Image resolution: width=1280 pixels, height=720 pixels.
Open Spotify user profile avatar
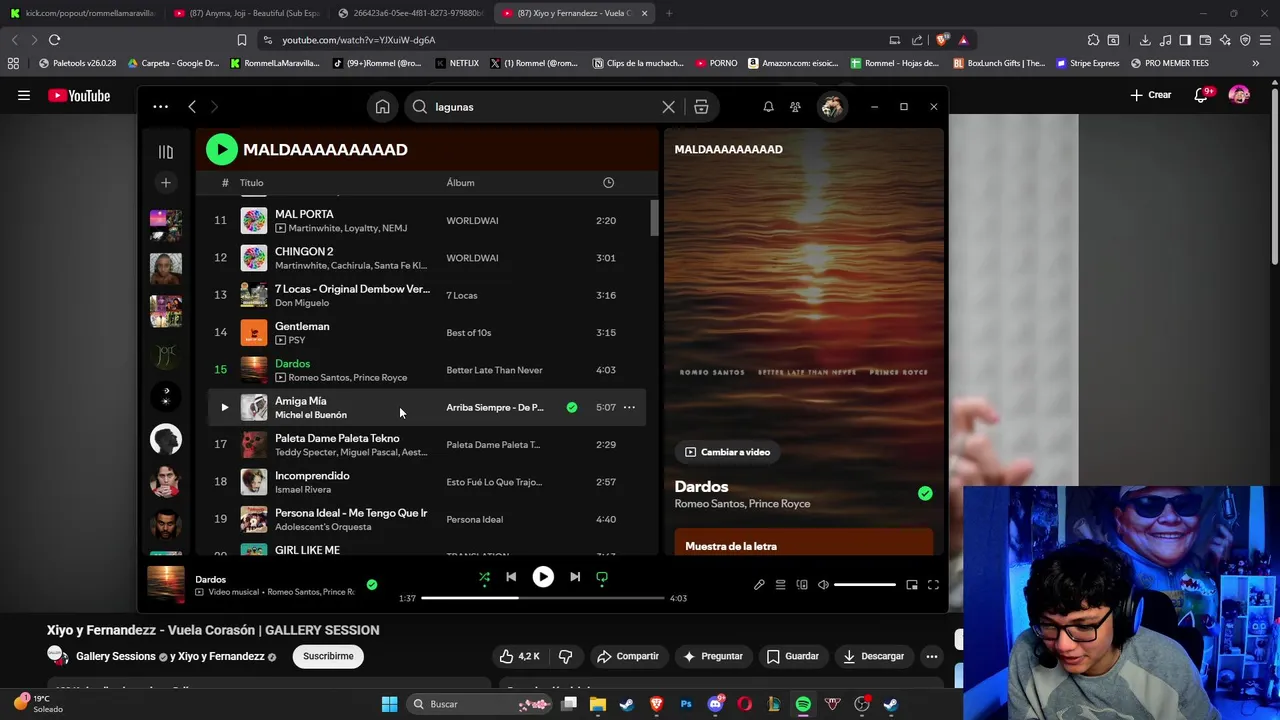point(831,107)
